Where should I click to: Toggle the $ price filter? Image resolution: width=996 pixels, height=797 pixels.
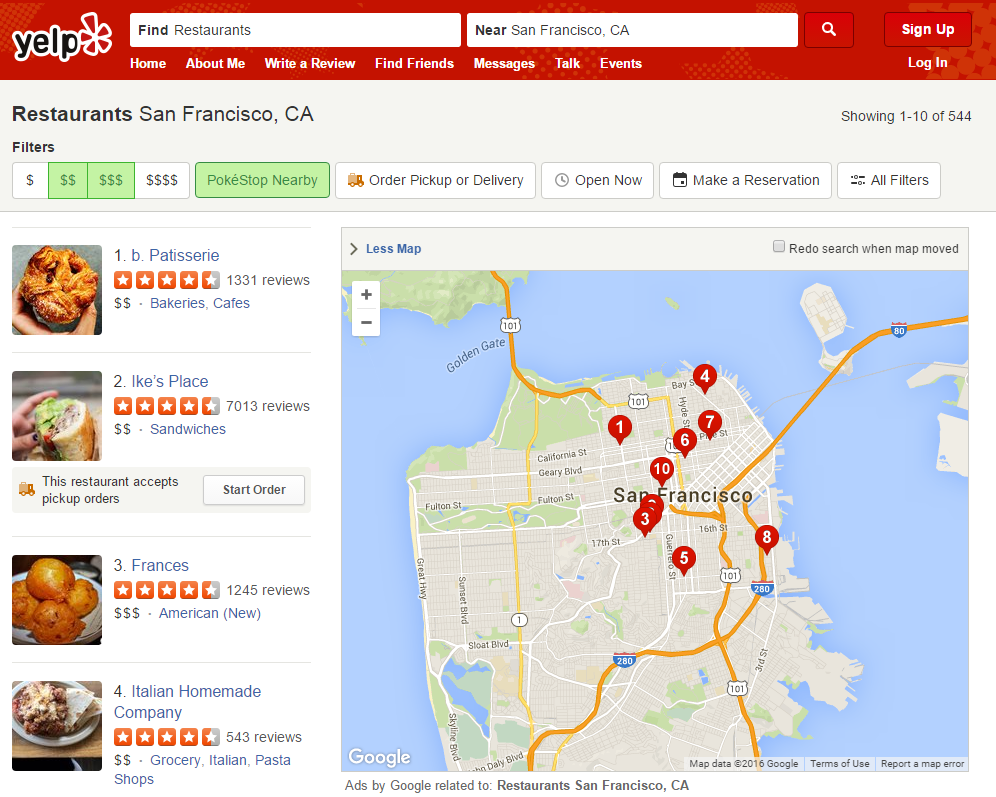click(x=30, y=180)
